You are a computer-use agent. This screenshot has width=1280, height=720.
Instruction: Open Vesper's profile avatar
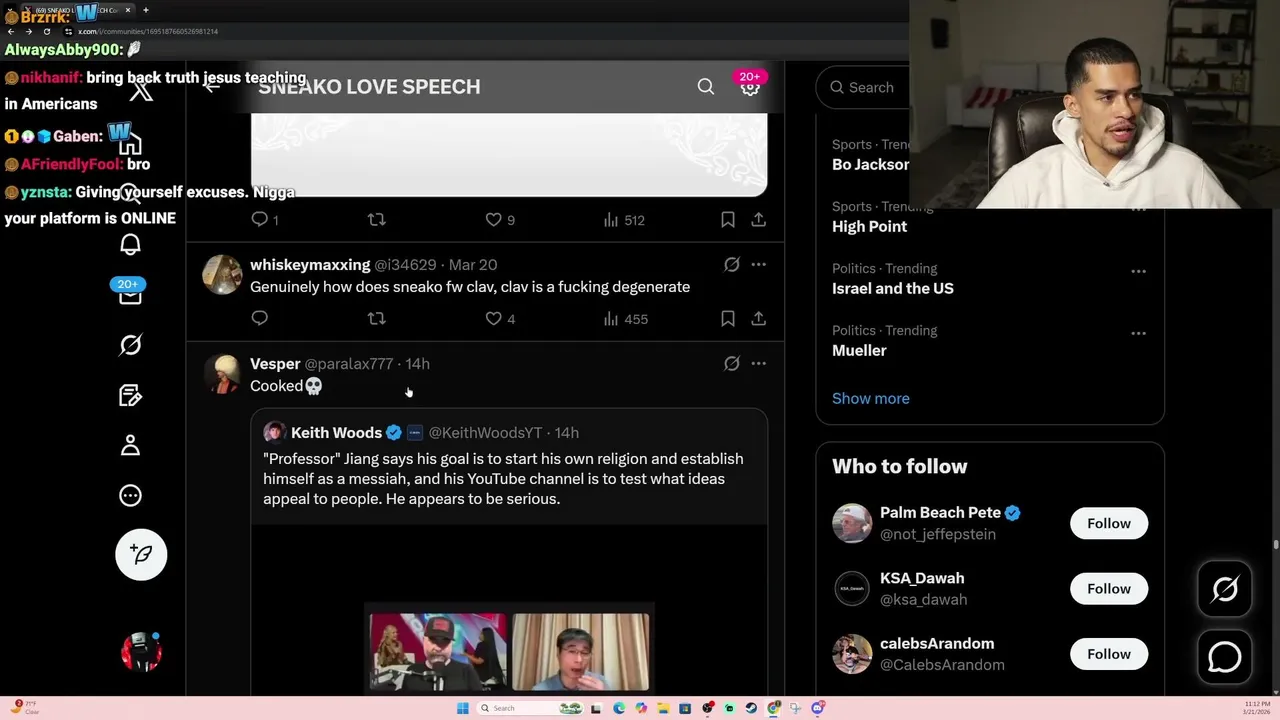tap(222, 373)
